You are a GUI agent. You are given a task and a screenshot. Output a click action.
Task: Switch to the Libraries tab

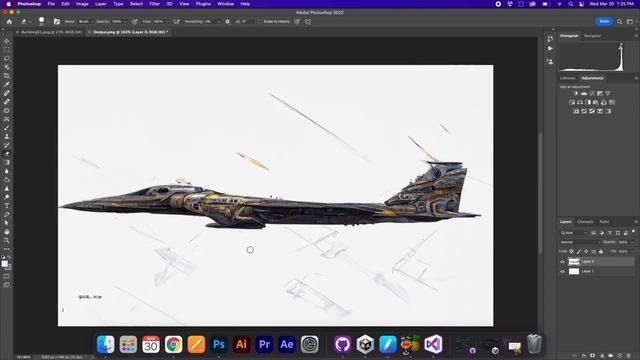[x=567, y=78]
